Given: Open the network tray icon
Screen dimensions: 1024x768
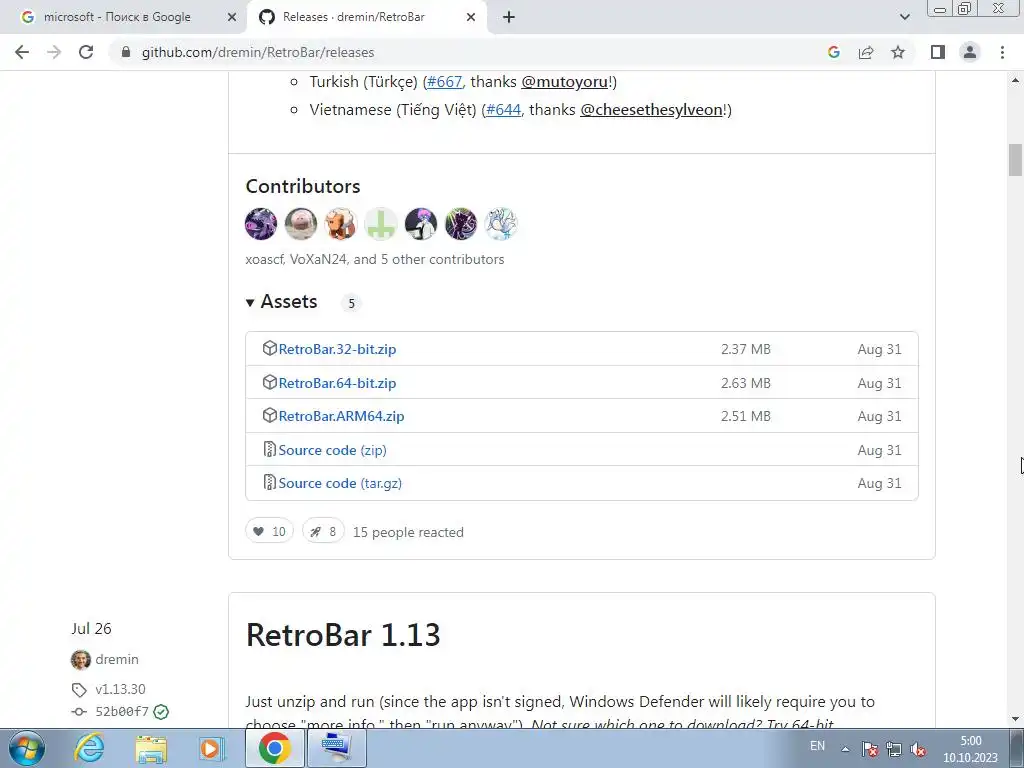Looking at the screenshot, I should coord(893,749).
